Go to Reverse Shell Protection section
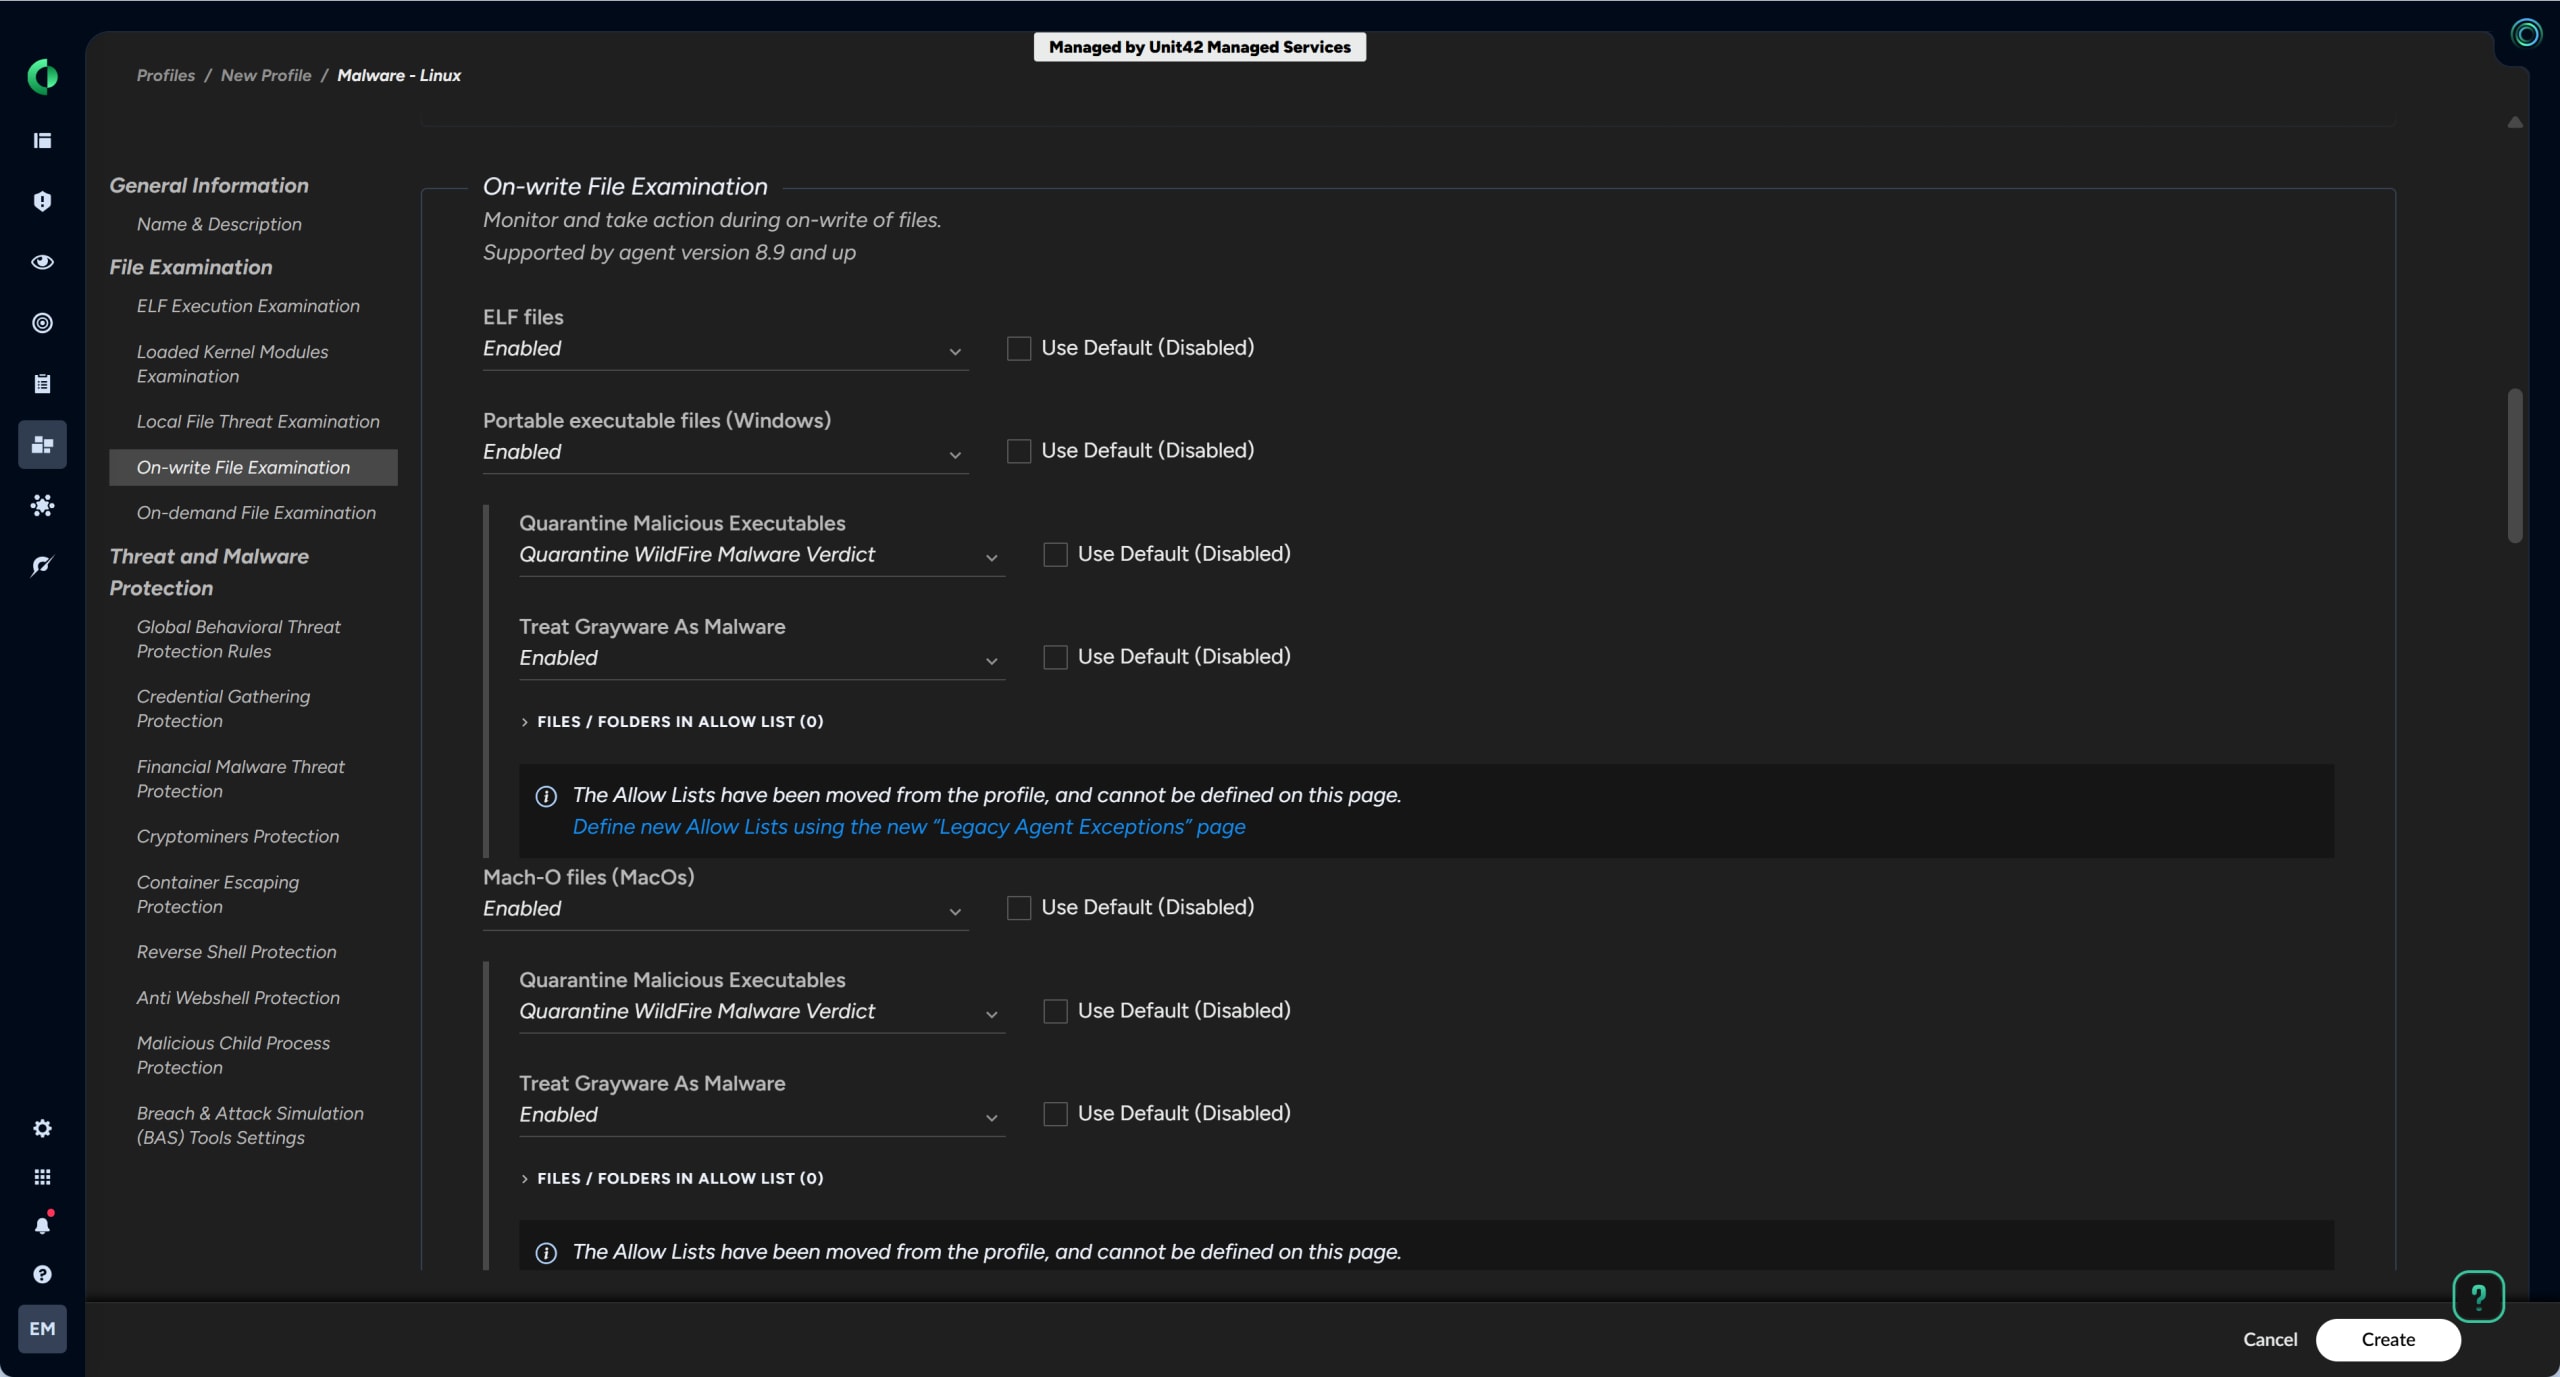 tap(236, 952)
